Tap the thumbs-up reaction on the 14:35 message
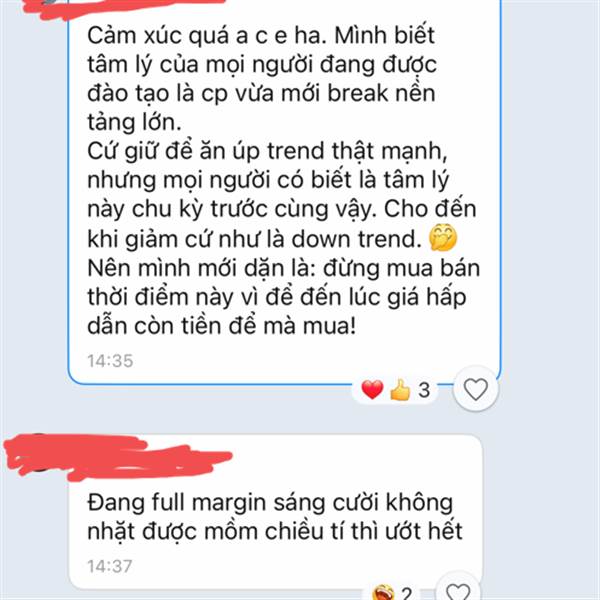The height and width of the screenshot is (600, 600). point(399,390)
